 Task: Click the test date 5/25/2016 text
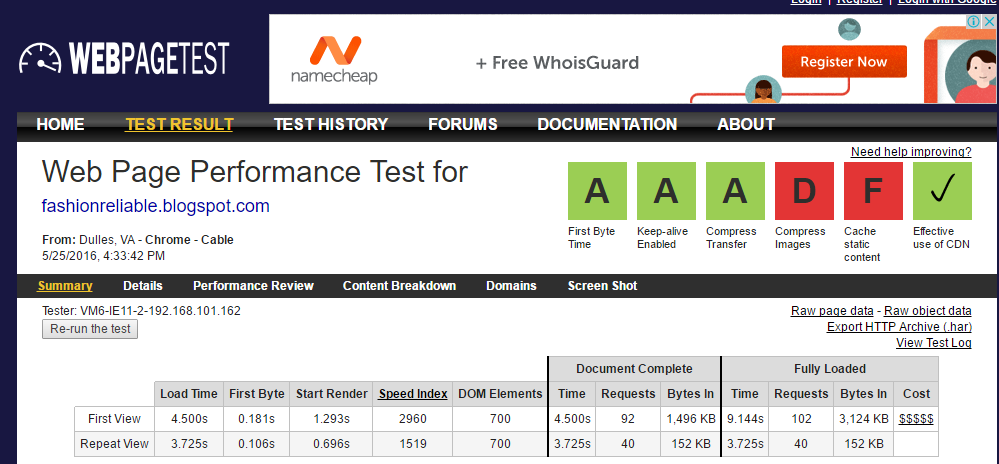point(103,256)
